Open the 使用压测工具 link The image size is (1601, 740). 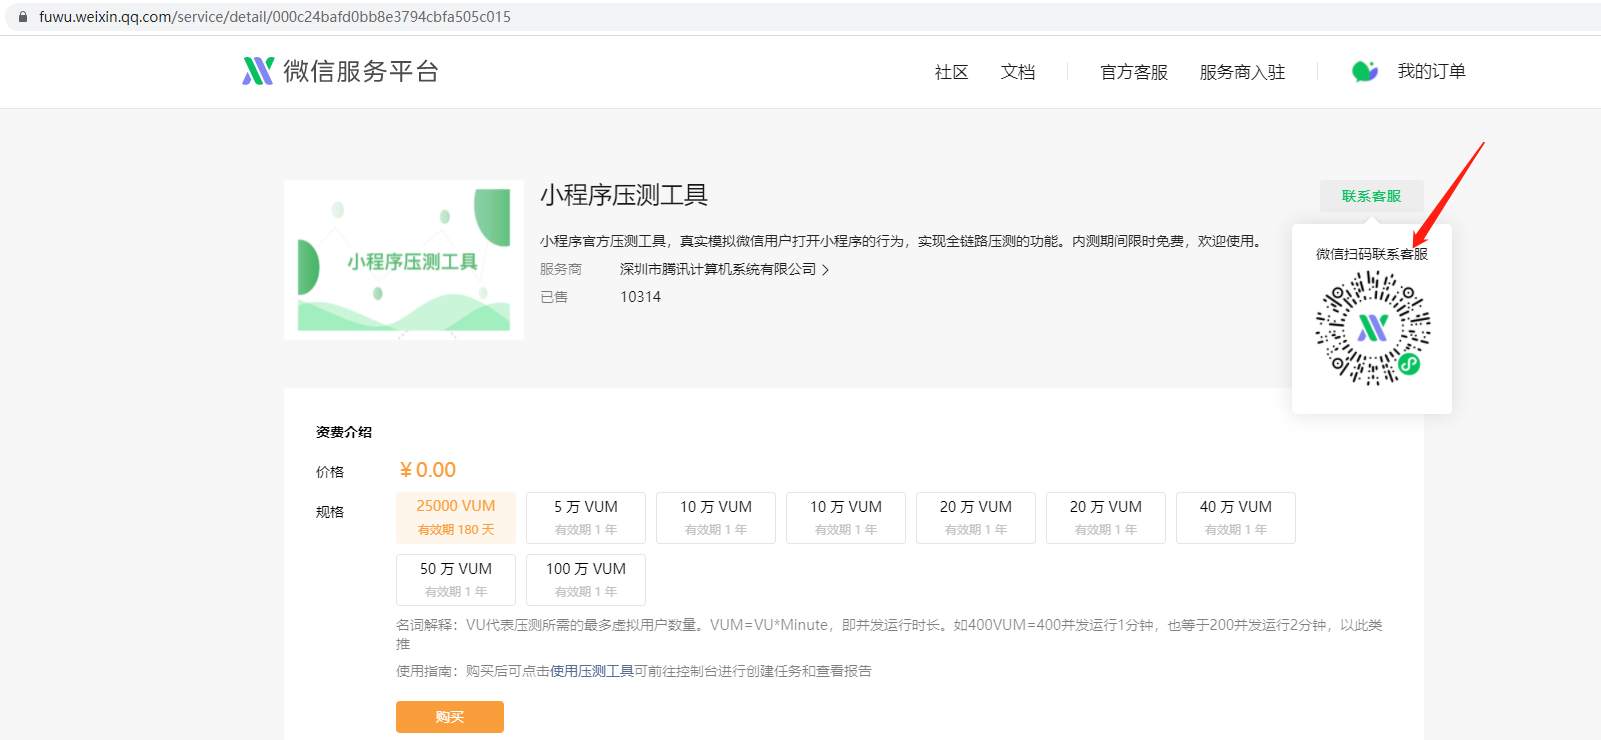[x=592, y=671]
